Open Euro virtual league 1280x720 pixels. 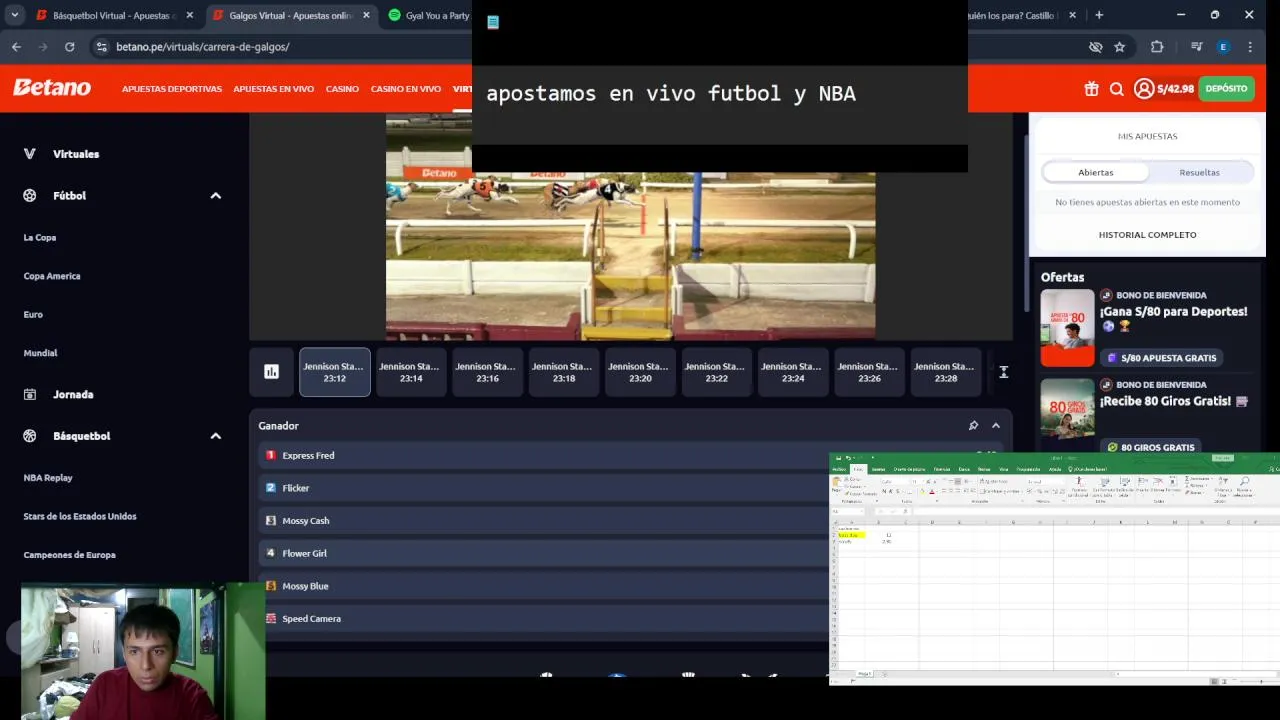(x=33, y=314)
